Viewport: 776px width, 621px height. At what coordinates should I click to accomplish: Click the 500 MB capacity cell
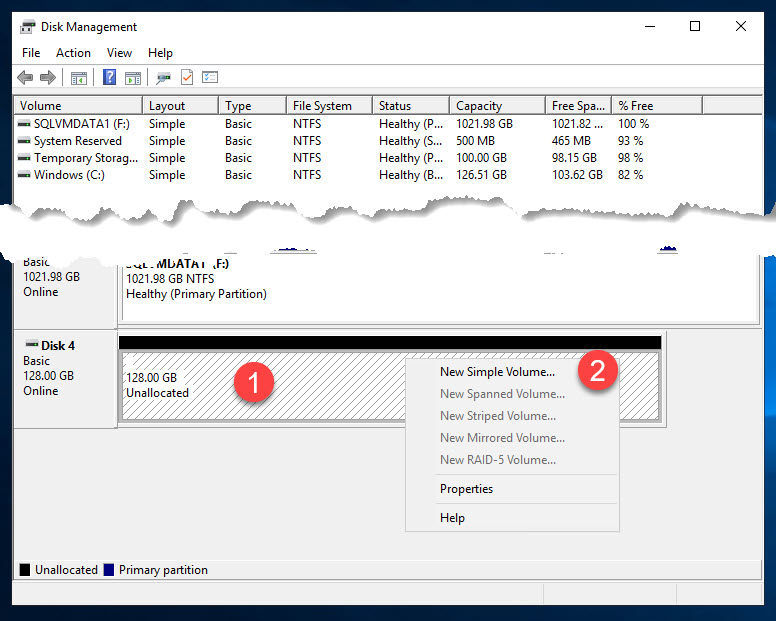tap(475, 141)
